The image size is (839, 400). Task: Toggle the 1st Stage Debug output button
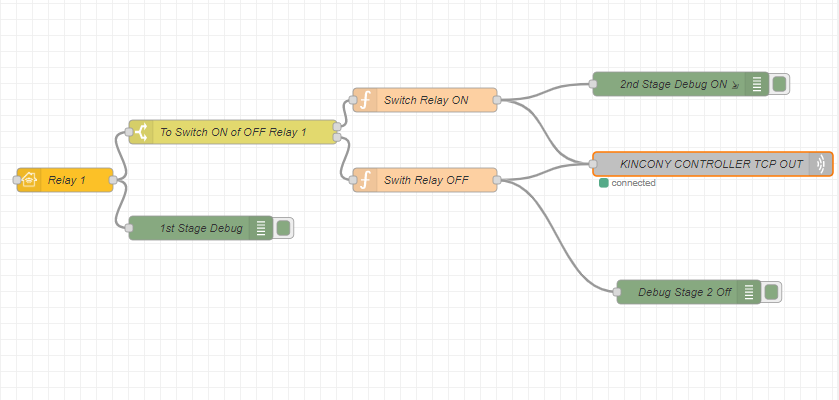tap(283, 228)
